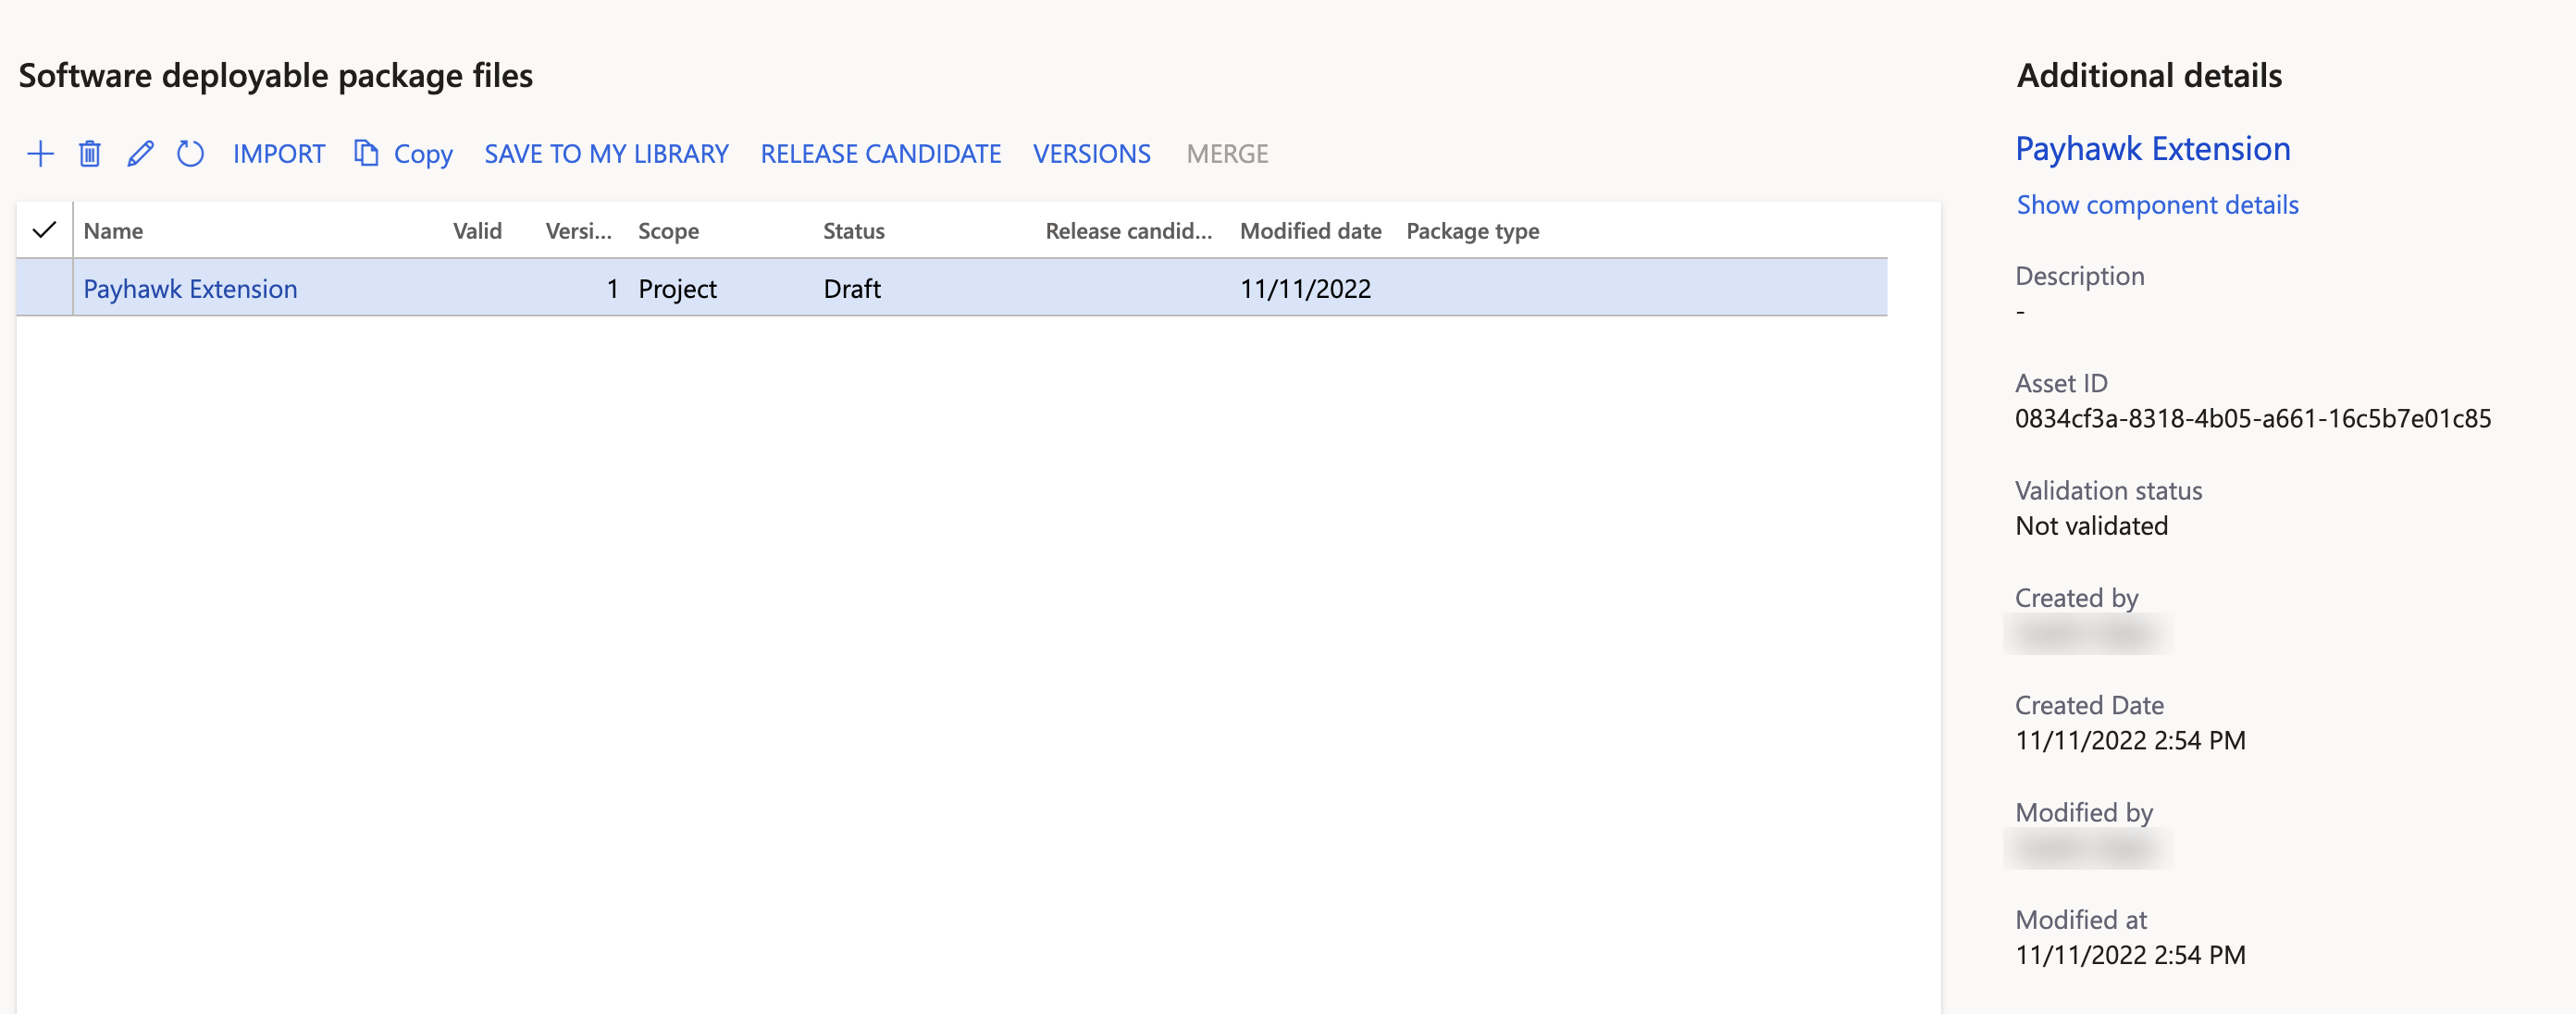Click the Modified at timestamp value

2130,955
